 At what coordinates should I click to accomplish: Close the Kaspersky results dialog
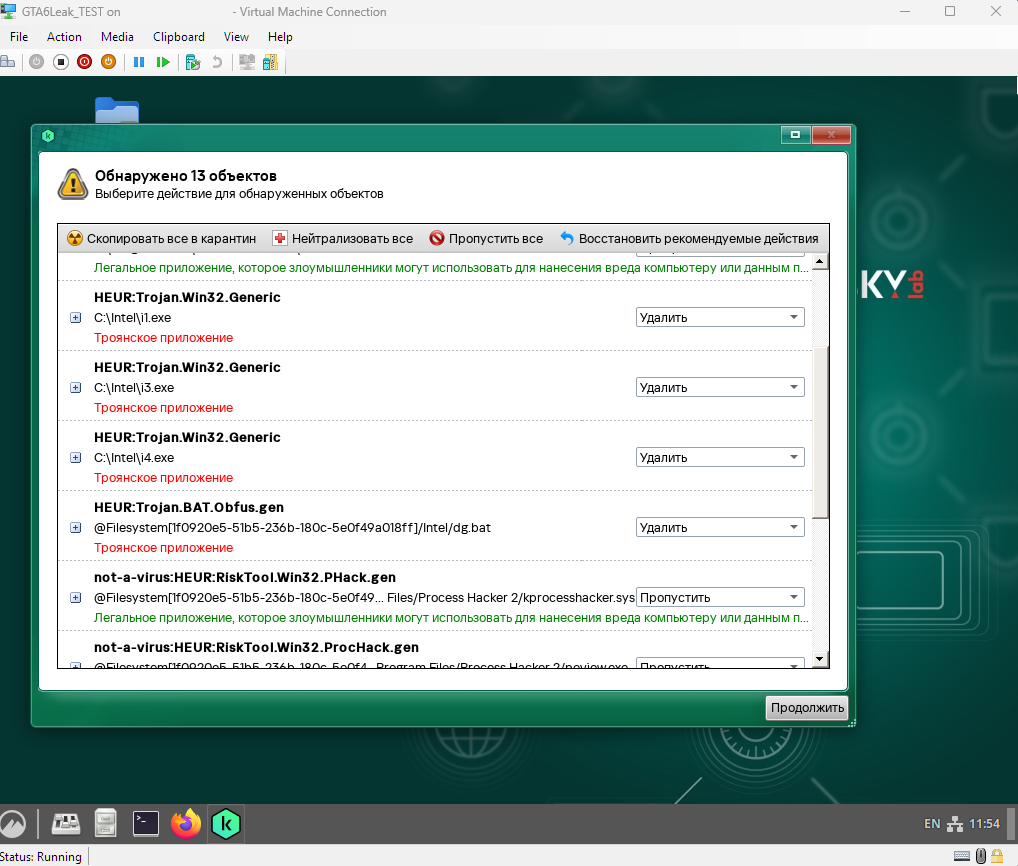[x=831, y=134]
